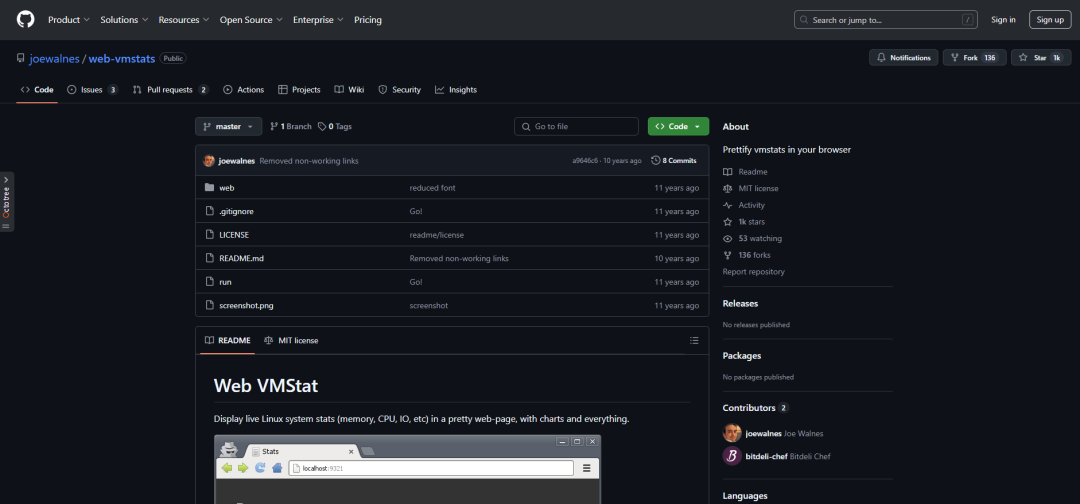The width and height of the screenshot is (1080, 504).
Task: Open the master branch selector dropdown
Action: (229, 127)
